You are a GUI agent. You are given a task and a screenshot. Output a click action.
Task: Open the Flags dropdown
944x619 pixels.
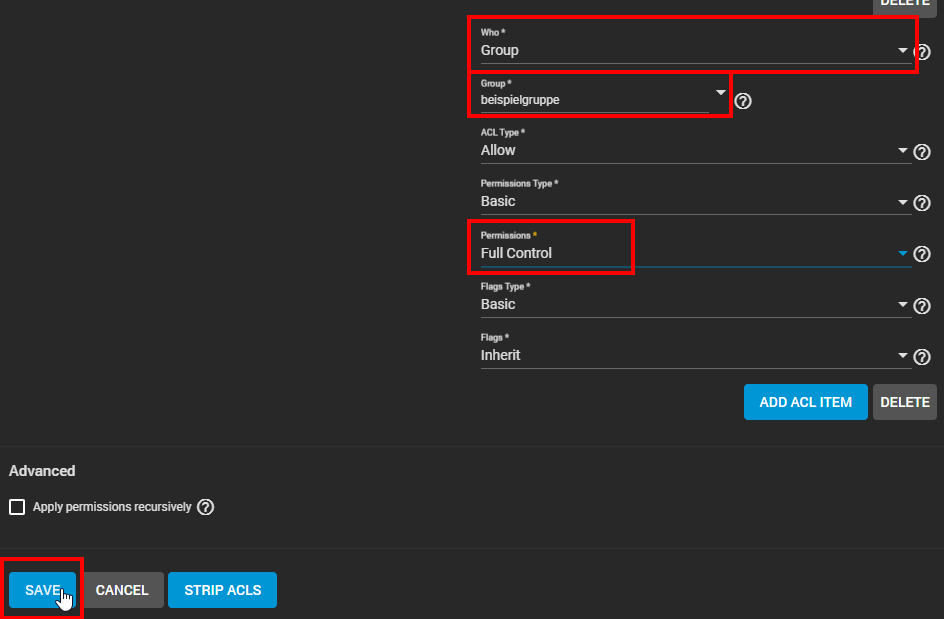click(902, 356)
